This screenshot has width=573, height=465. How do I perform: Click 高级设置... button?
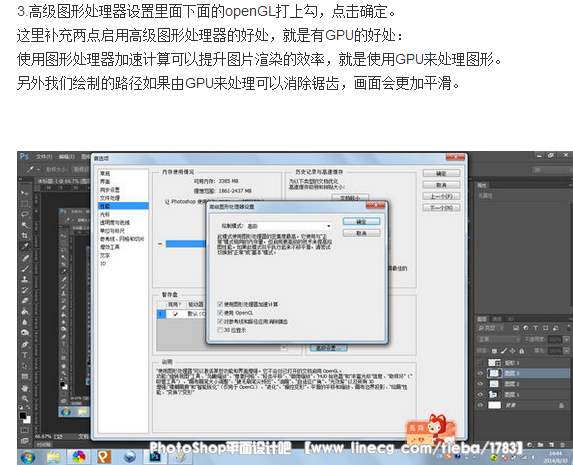328,348
